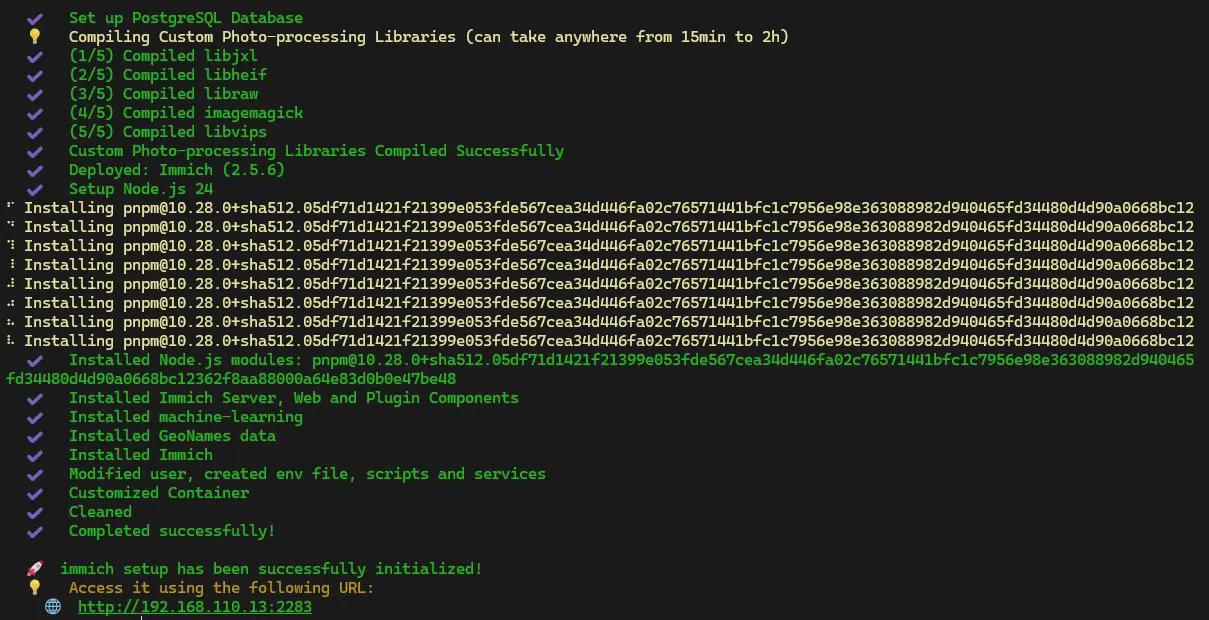This screenshot has width=1209, height=620.
Task: Click the rocket icon before immich setup message
Action: click(35, 569)
